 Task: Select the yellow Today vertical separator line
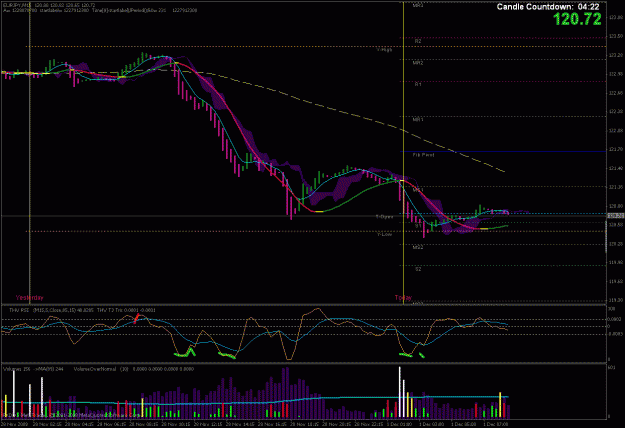click(x=403, y=151)
